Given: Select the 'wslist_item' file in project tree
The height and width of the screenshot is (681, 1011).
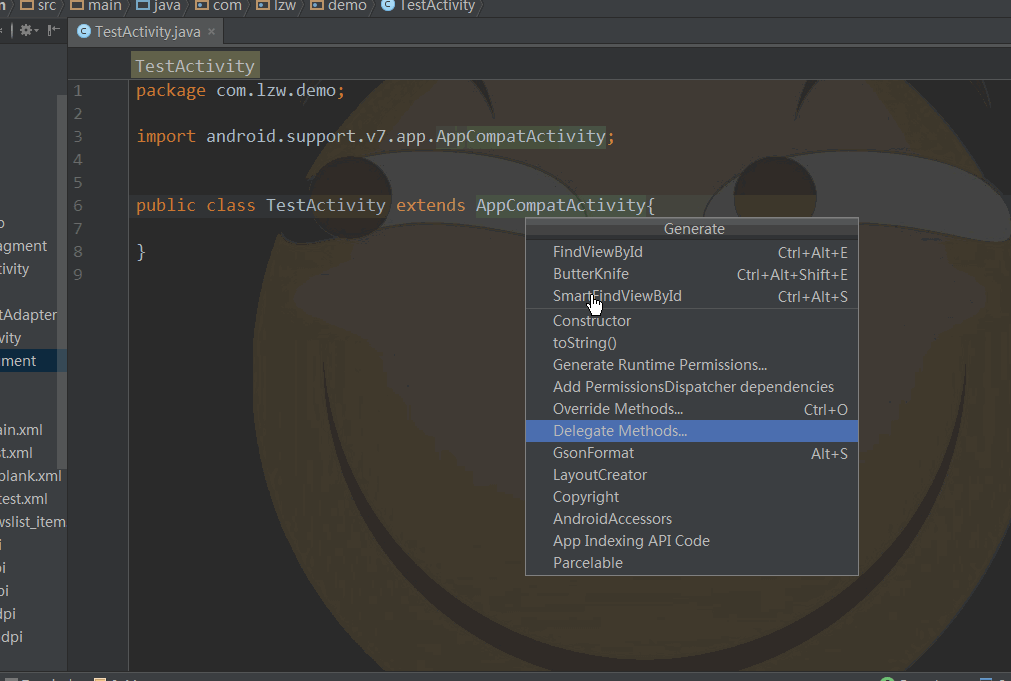Looking at the screenshot, I should 33,522.
